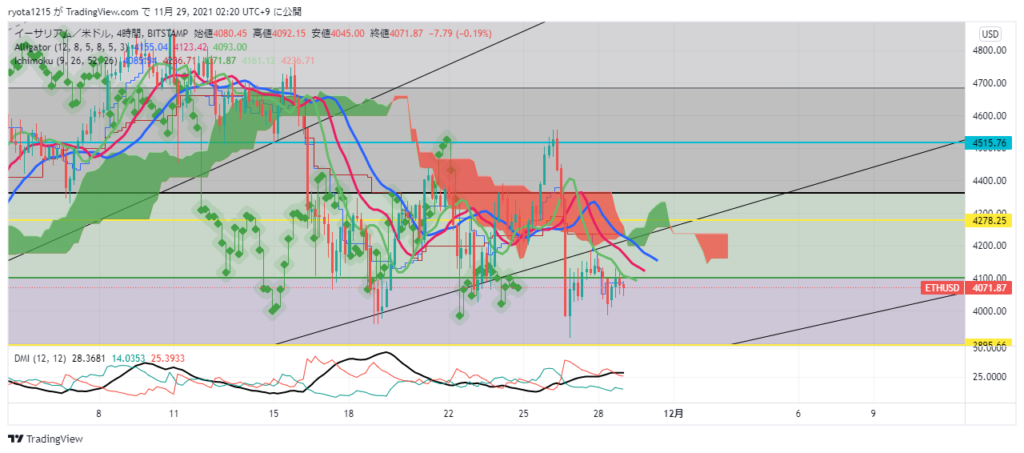Click the red 4071.87 current price tag
Image resolution: width=1024 pixels, height=453 pixels.
point(993,288)
